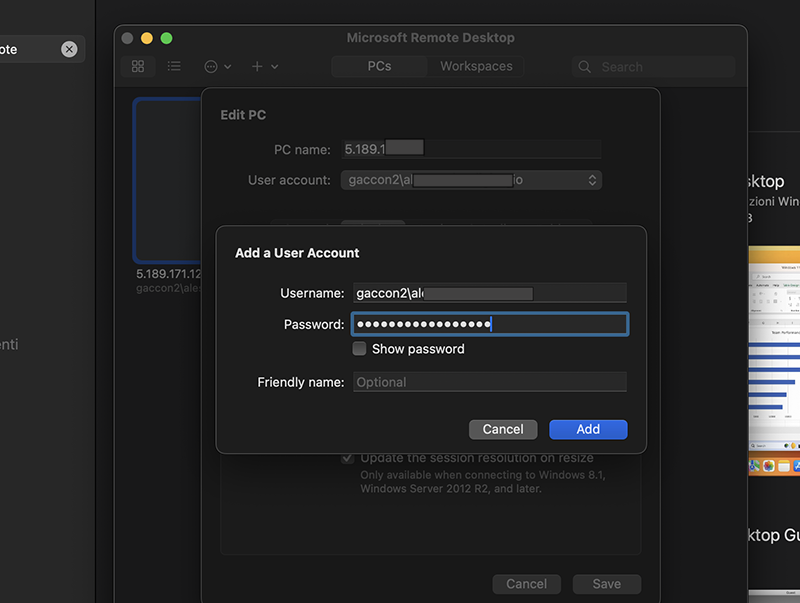The image size is (800, 603).
Task: Click Save in the Edit PC sheet
Action: (607, 584)
